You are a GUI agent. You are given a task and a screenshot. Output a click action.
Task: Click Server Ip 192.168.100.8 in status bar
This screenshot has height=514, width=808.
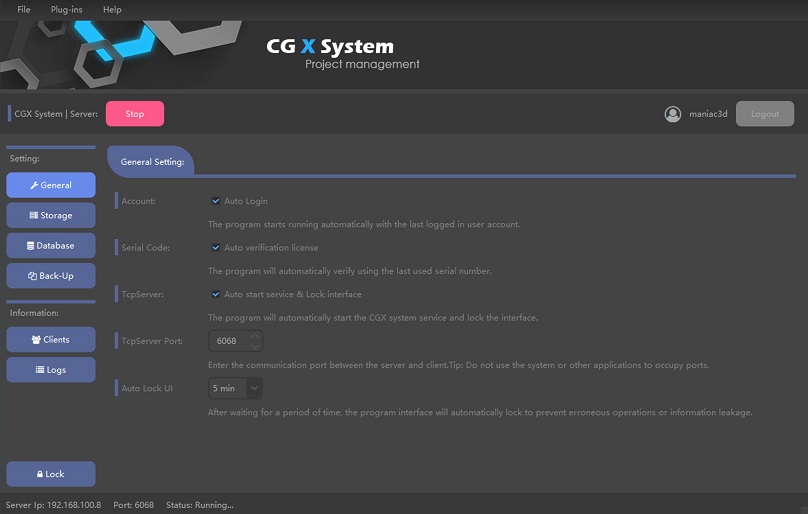point(53,505)
